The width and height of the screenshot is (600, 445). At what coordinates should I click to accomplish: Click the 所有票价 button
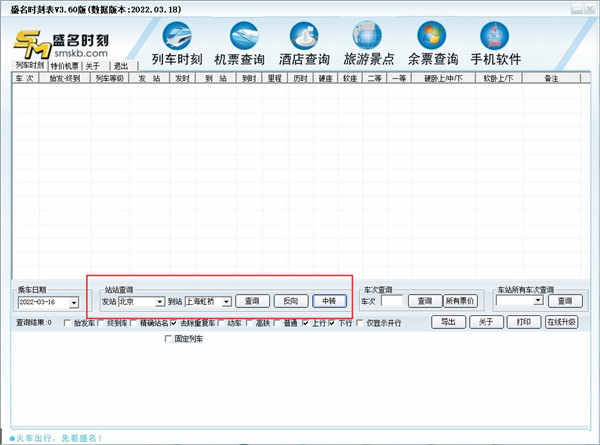(x=460, y=301)
